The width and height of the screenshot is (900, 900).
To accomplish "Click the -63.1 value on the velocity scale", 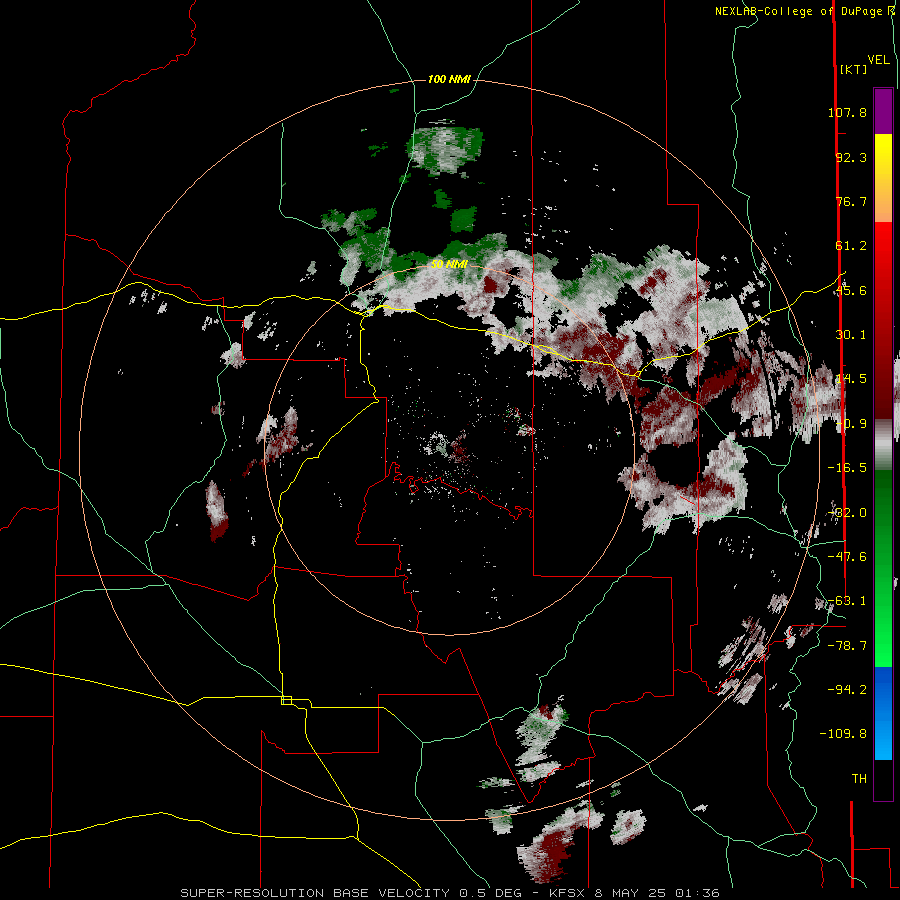I will click(x=847, y=601).
